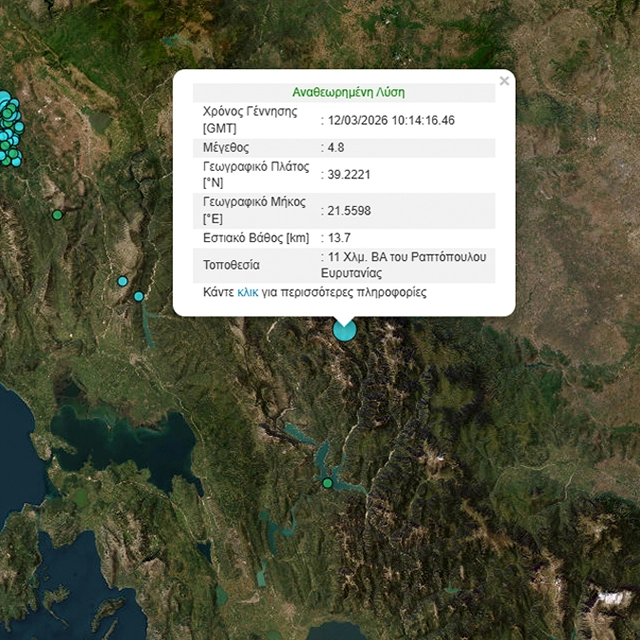Viewport: 640px width, 640px height.
Task: Select the green earthquake marker beside the reservoir
Action: coord(327,483)
